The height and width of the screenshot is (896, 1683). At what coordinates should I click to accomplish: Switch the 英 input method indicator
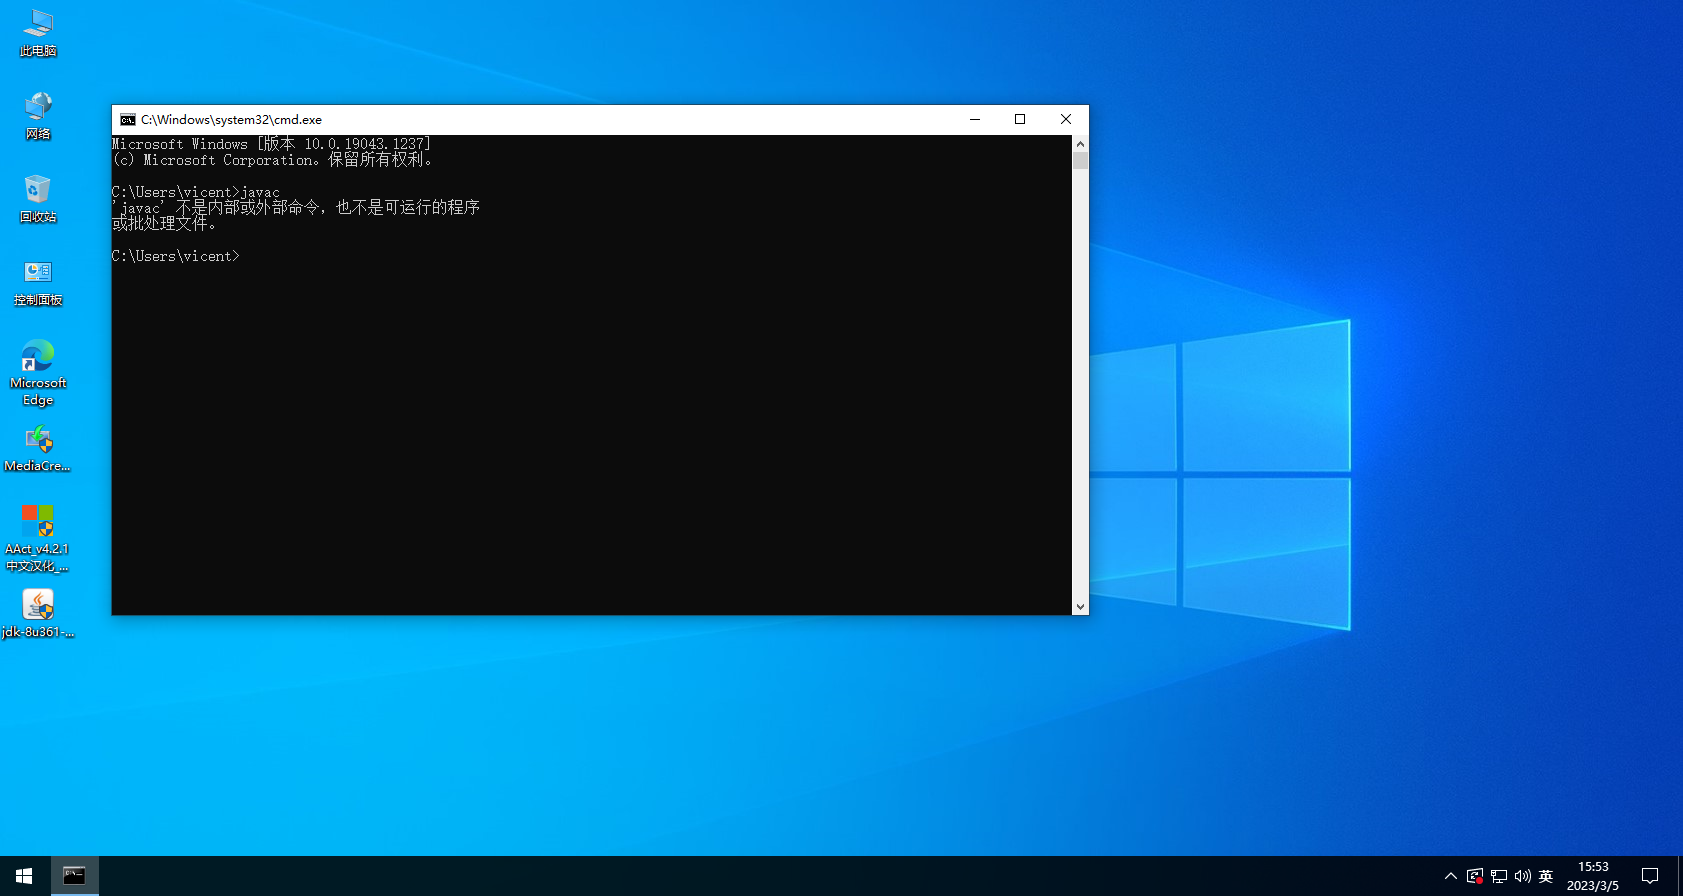[x=1546, y=876]
